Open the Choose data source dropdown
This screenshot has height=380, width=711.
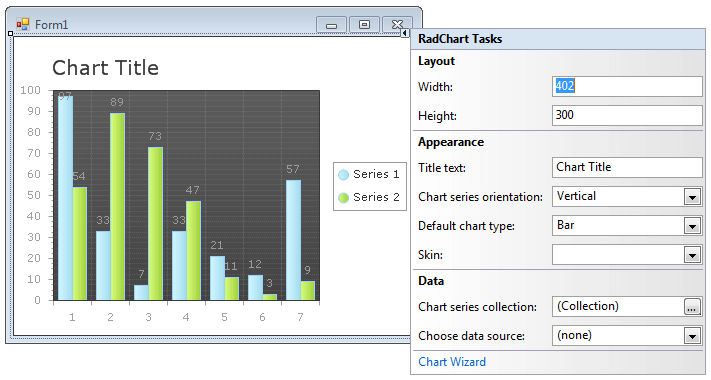tap(692, 336)
